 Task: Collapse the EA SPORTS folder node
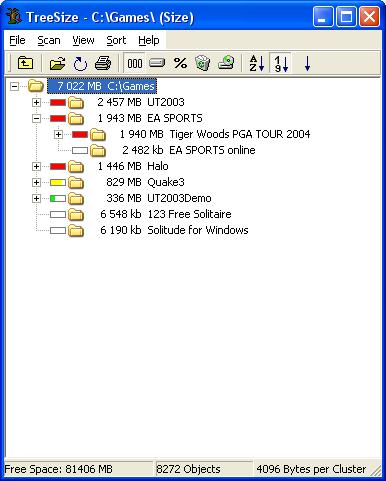tap(36, 118)
